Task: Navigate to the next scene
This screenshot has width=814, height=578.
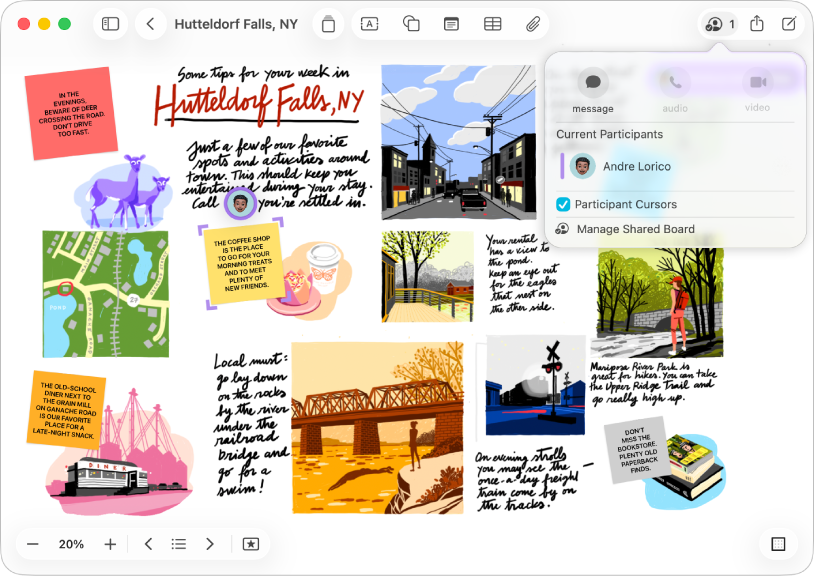Action: pyautogui.click(x=209, y=544)
